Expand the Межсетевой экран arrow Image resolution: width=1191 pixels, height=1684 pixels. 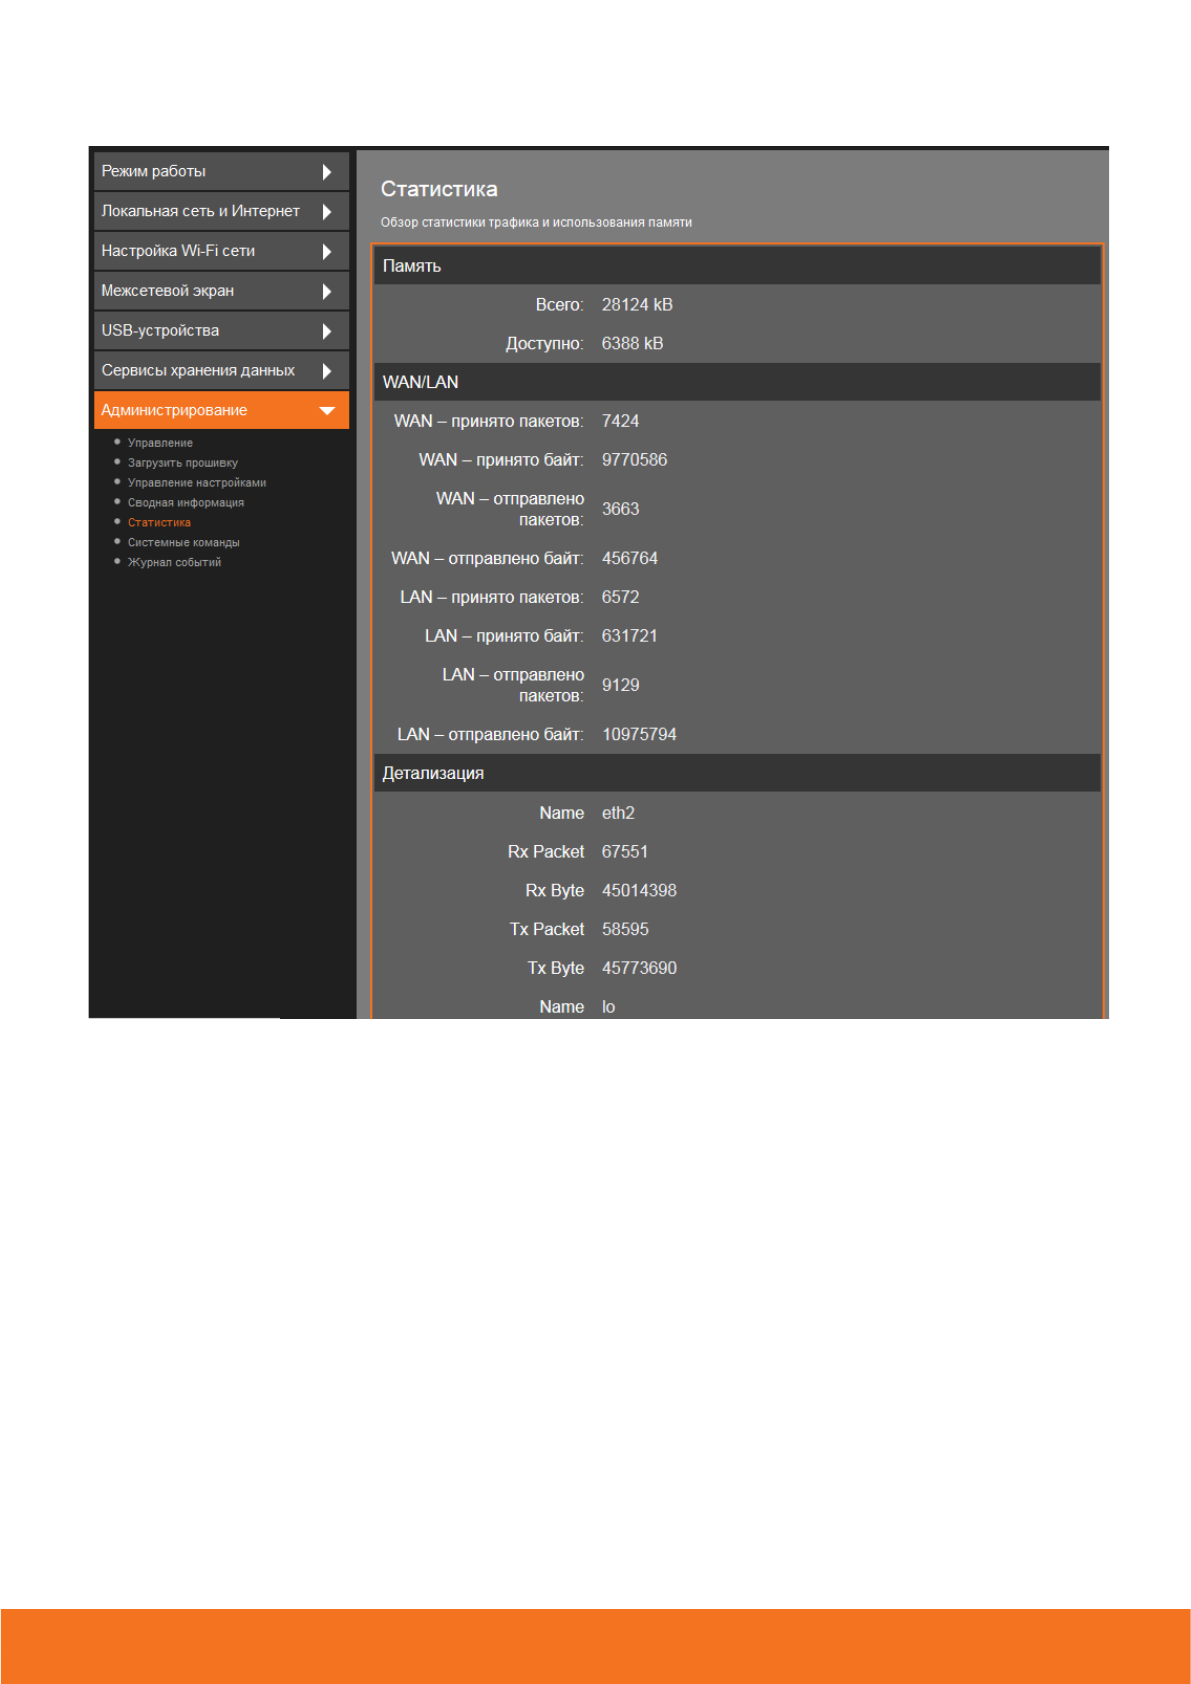tap(326, 292)
